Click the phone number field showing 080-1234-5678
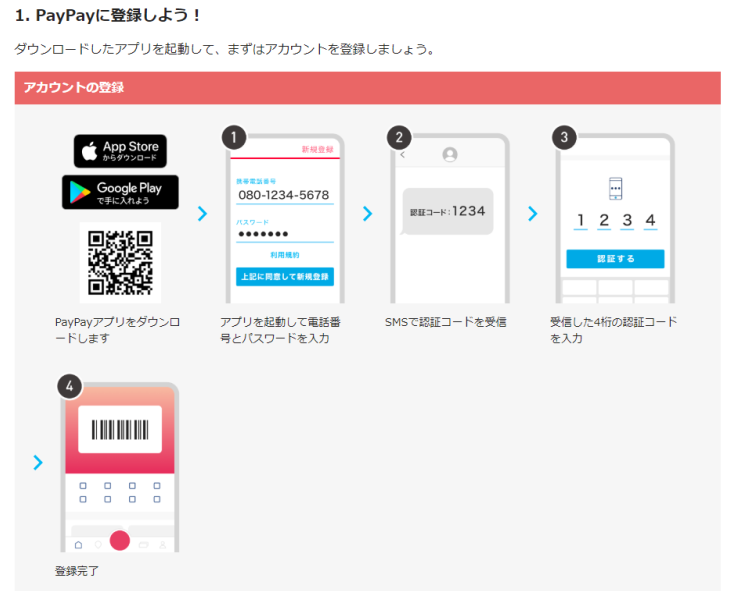Viewport: 732px width, 591px height. pos(285,196)
